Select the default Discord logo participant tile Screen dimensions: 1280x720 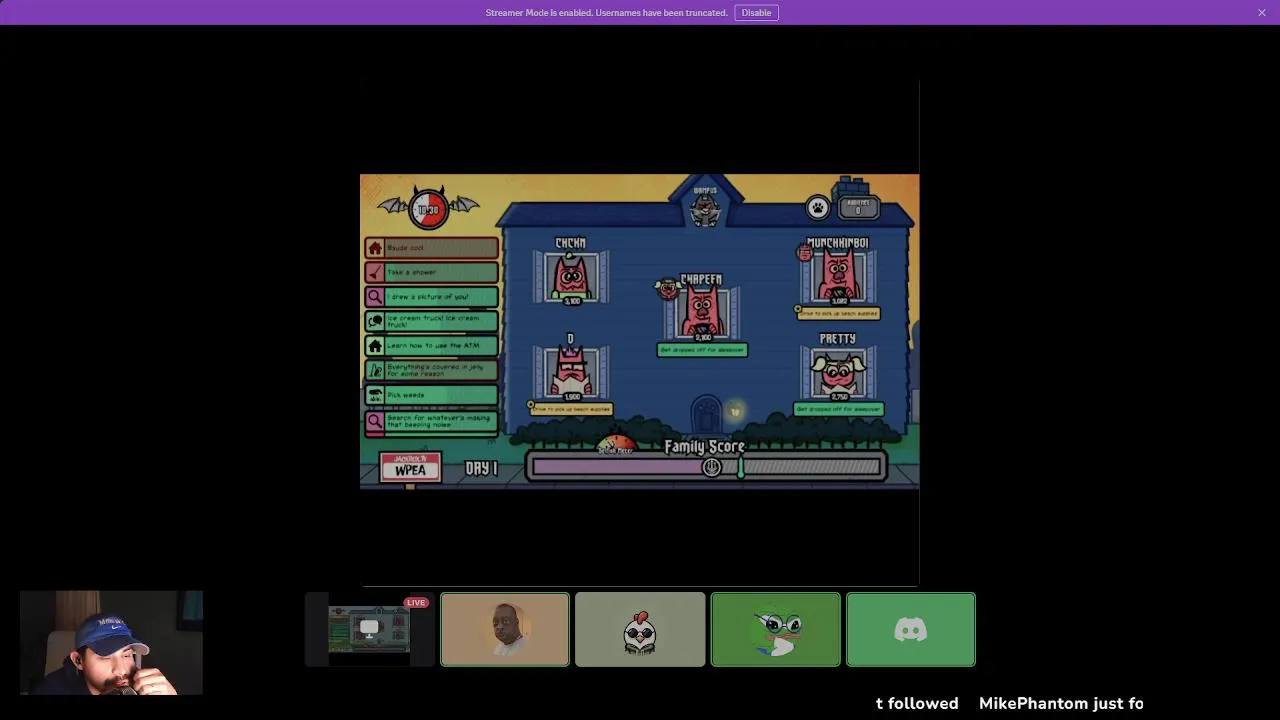[911, 629]
